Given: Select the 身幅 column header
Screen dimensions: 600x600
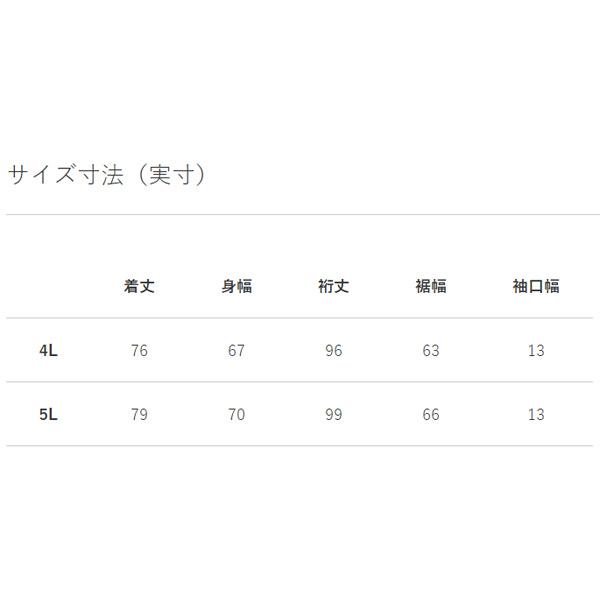Looking at the screenshot, I should coord(236,286).
